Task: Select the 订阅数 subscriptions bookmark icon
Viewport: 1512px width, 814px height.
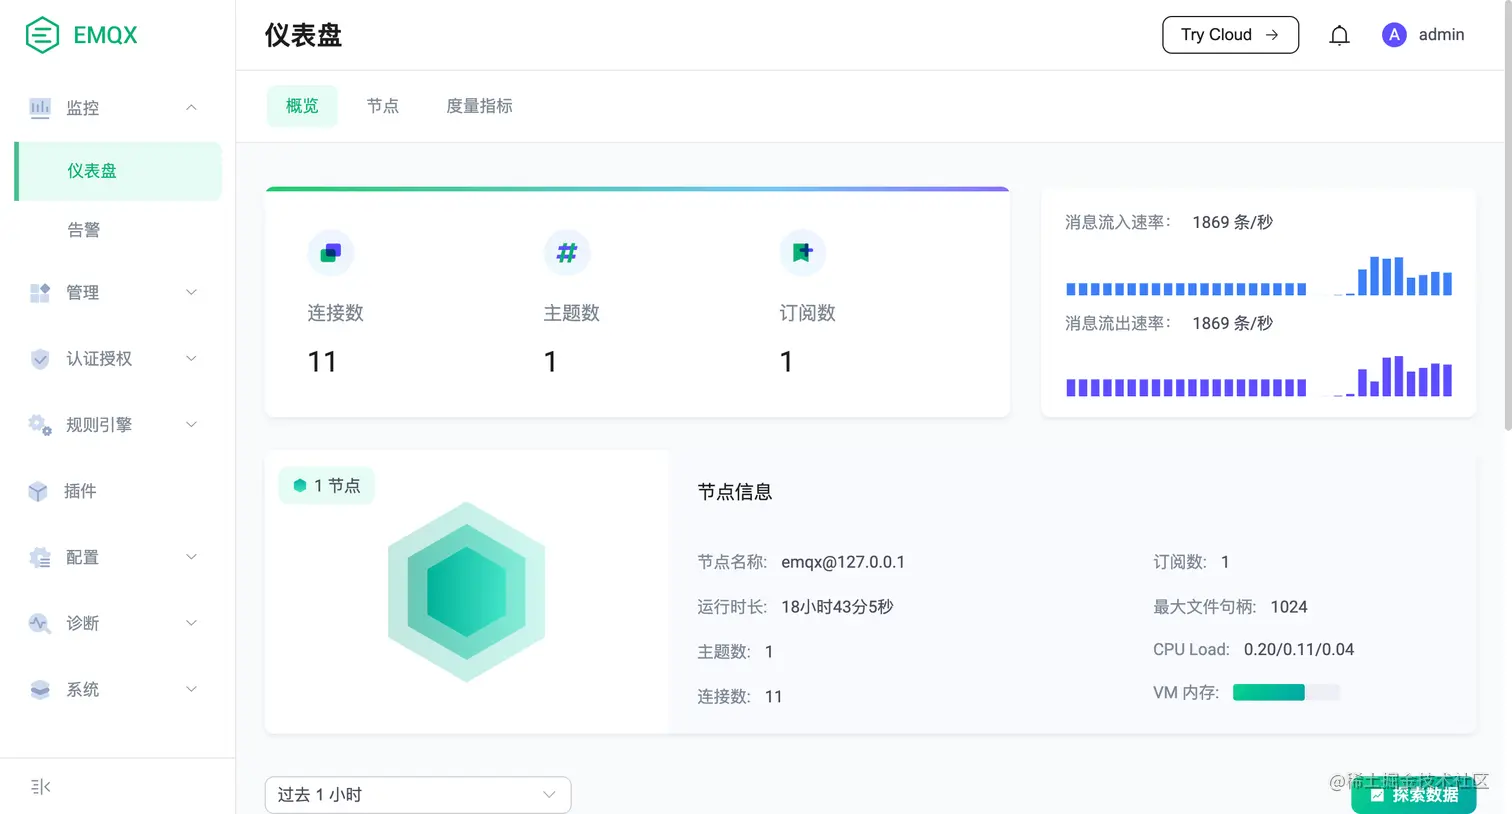Action: coord(803,253)
